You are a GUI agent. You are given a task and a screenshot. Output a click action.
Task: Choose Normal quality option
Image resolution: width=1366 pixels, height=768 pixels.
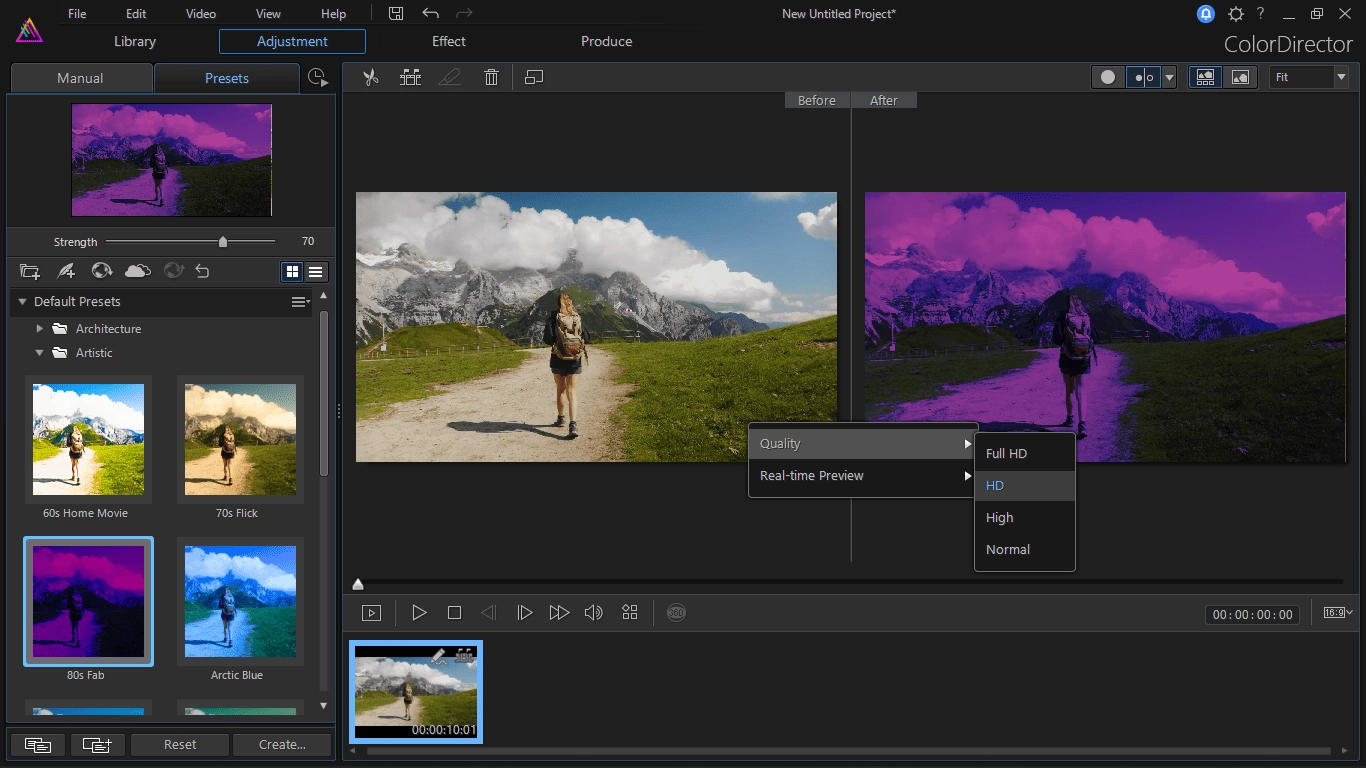1025,550
